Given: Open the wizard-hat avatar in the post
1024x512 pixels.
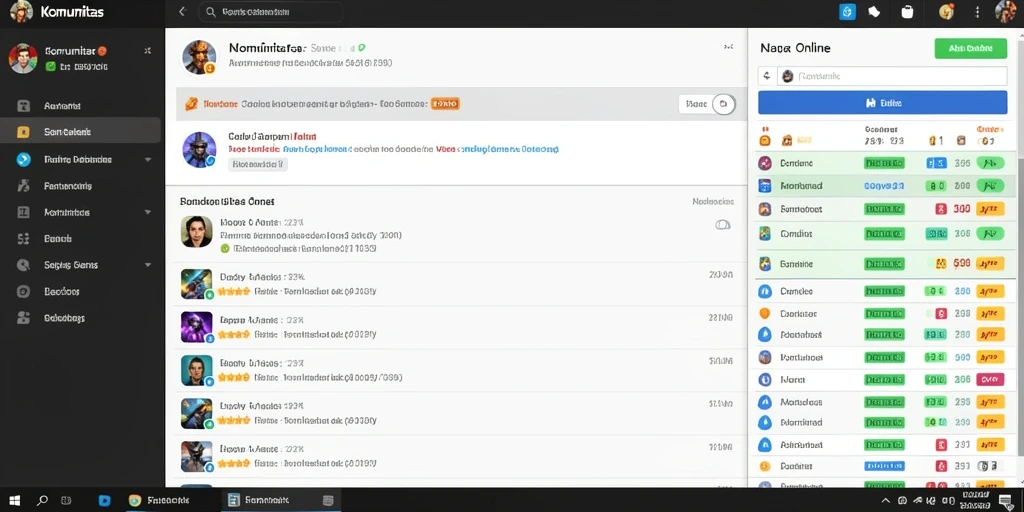Looking at the screenshot, I should pos(199,149).
